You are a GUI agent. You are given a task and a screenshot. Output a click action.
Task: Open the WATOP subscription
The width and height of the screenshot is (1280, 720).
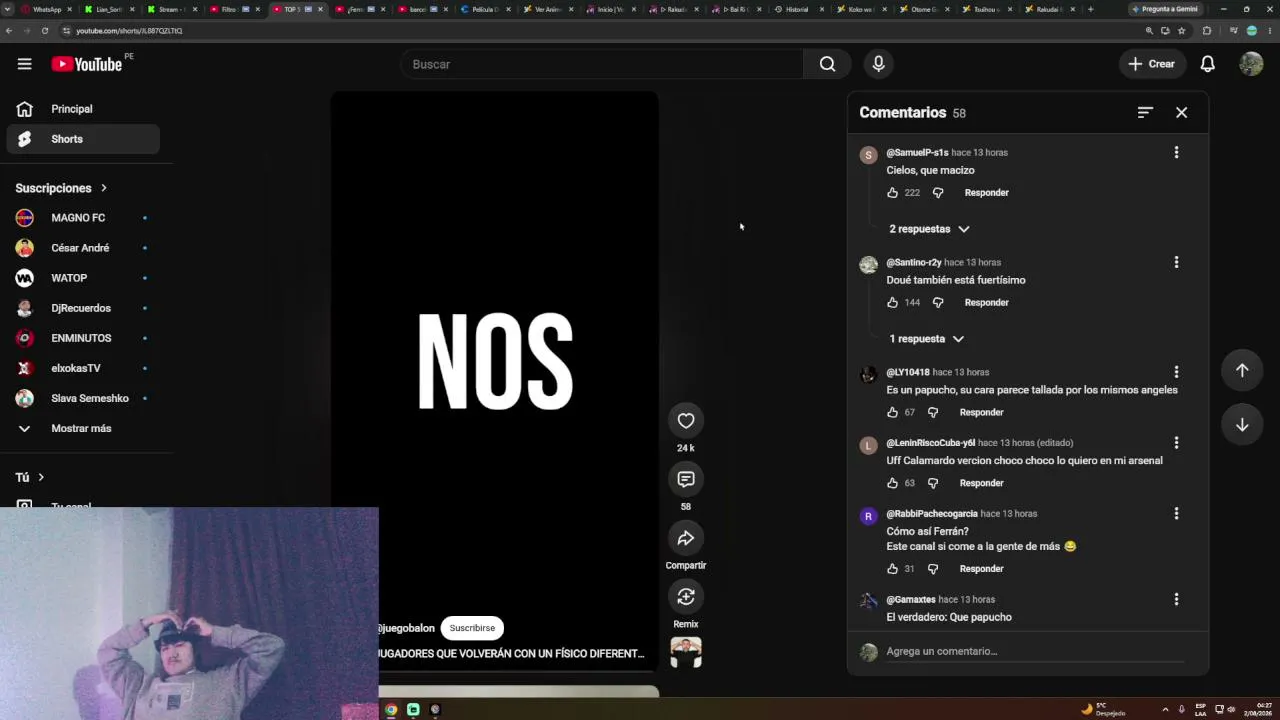[x=83, y=278]
